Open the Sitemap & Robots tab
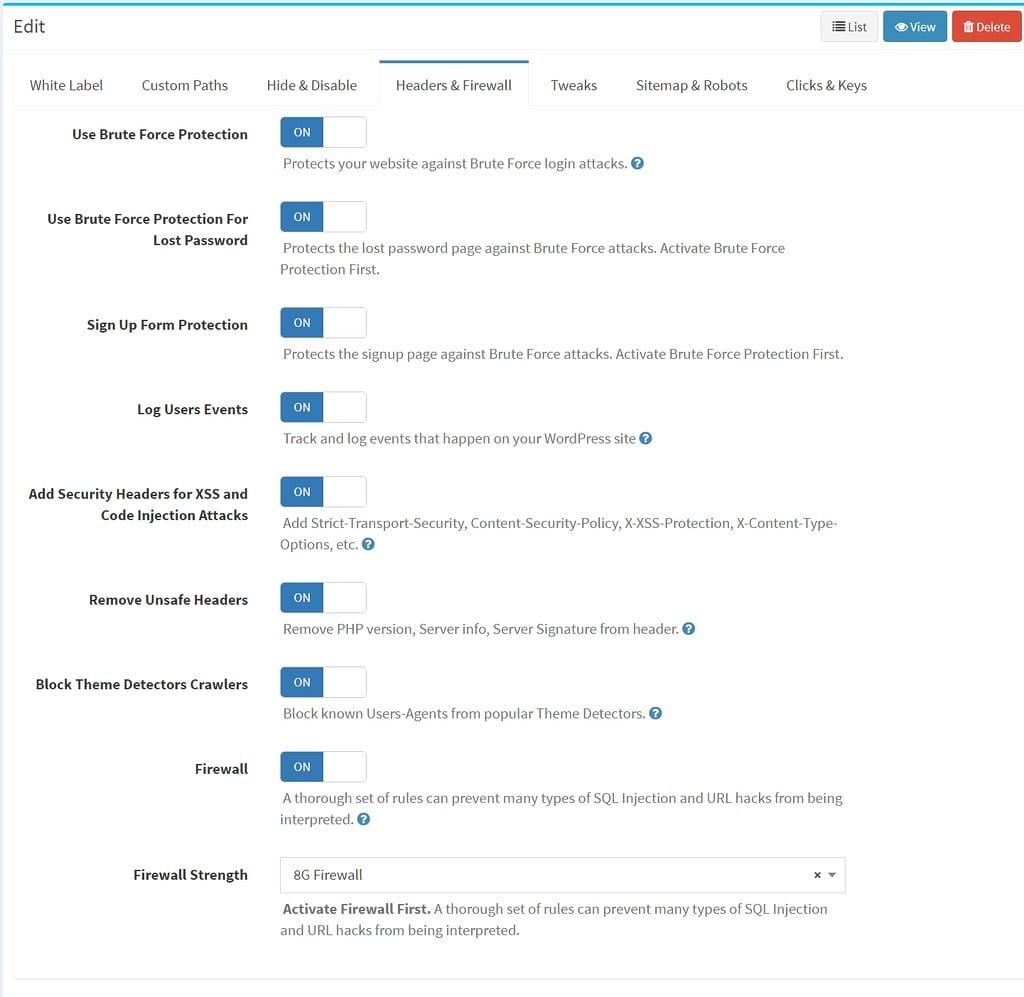 click(692, 86)
